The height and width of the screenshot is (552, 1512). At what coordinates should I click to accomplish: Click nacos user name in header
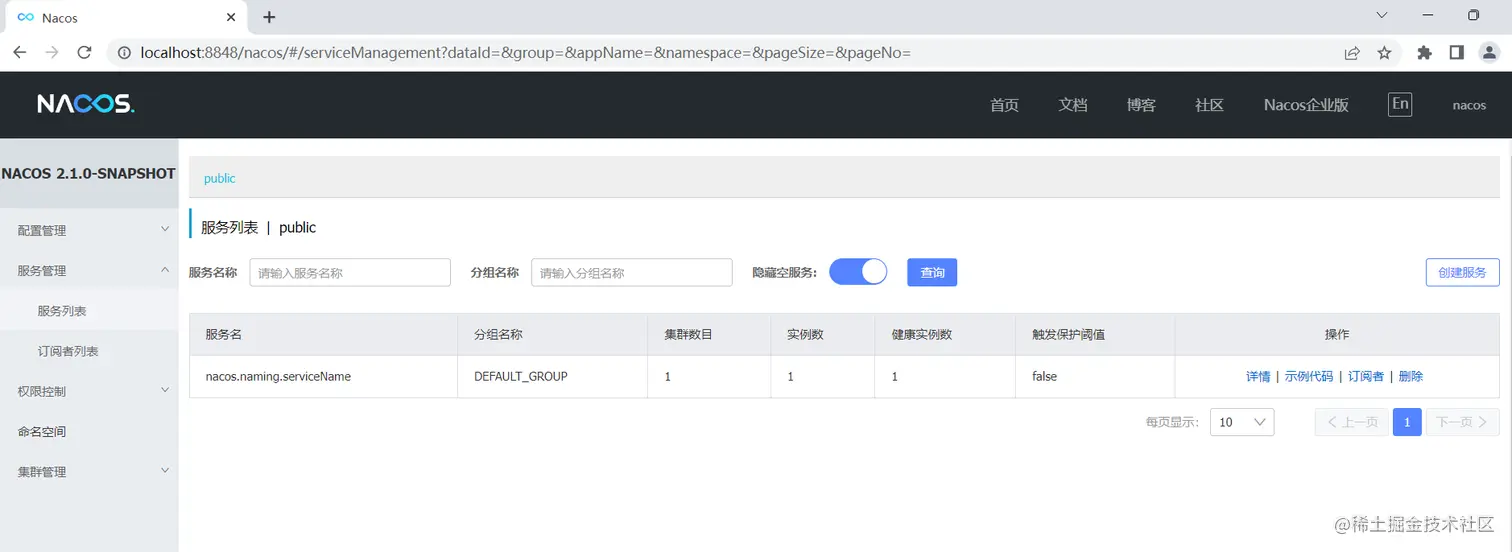click(1469, 105)
